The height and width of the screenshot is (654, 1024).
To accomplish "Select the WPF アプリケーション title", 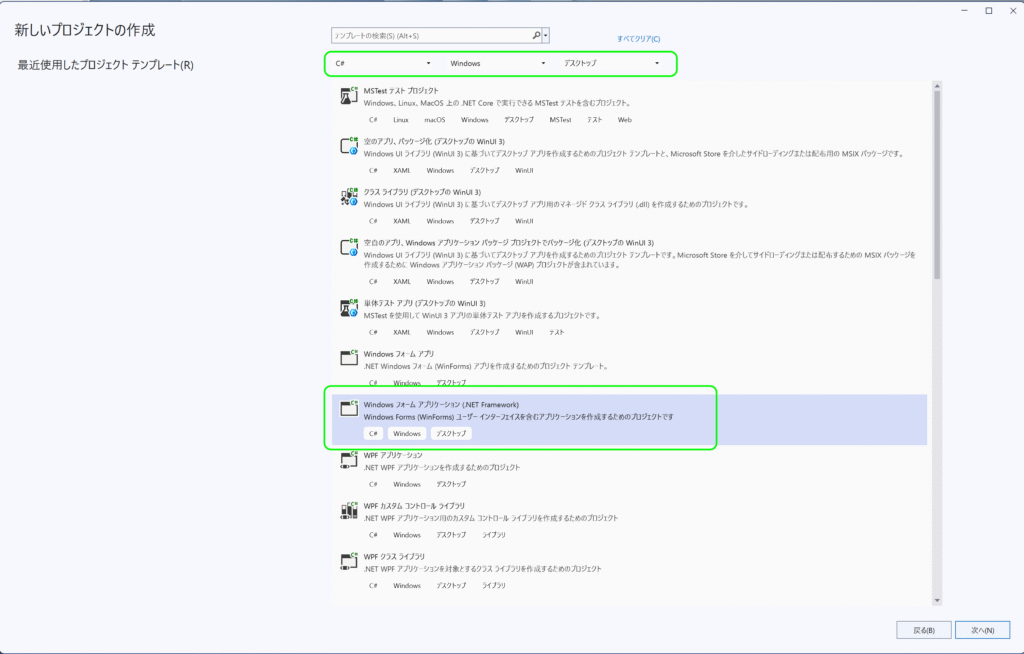I will (393, 455).
